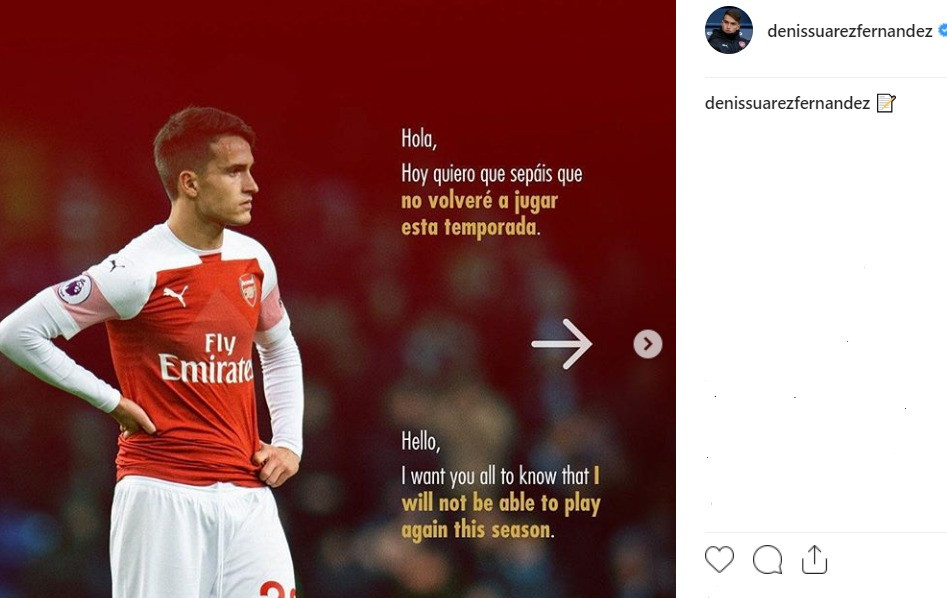Screen dimensions: 947x598
Task: Click the yellow "again this season" text
Action: [x=476, y=530]
